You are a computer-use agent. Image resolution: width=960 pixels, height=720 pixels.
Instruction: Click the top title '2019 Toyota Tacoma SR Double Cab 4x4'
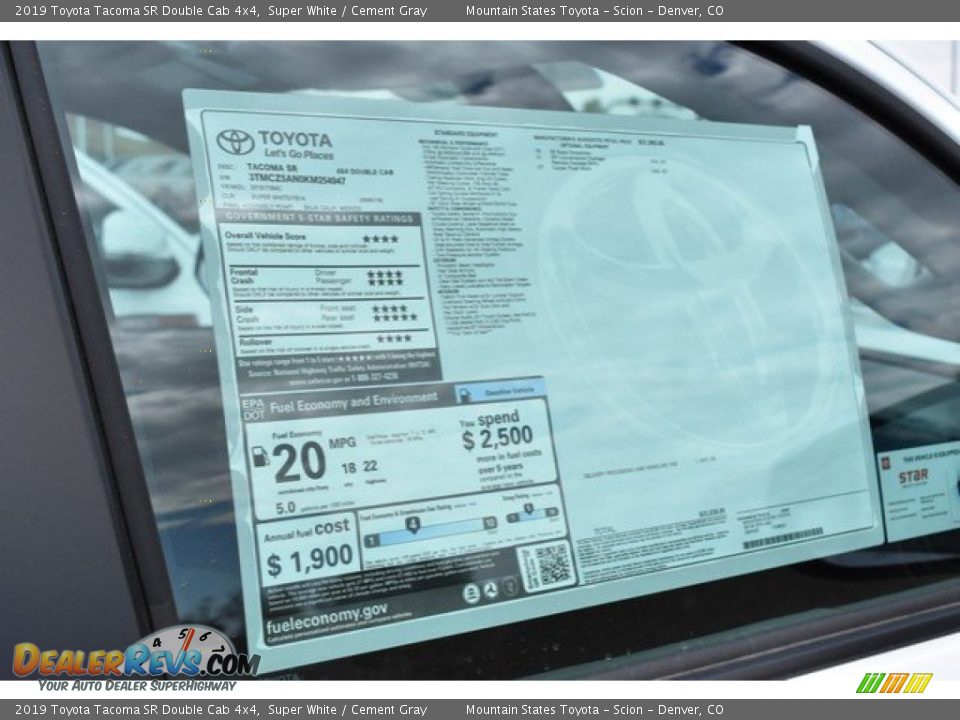[x=137, y=11]
